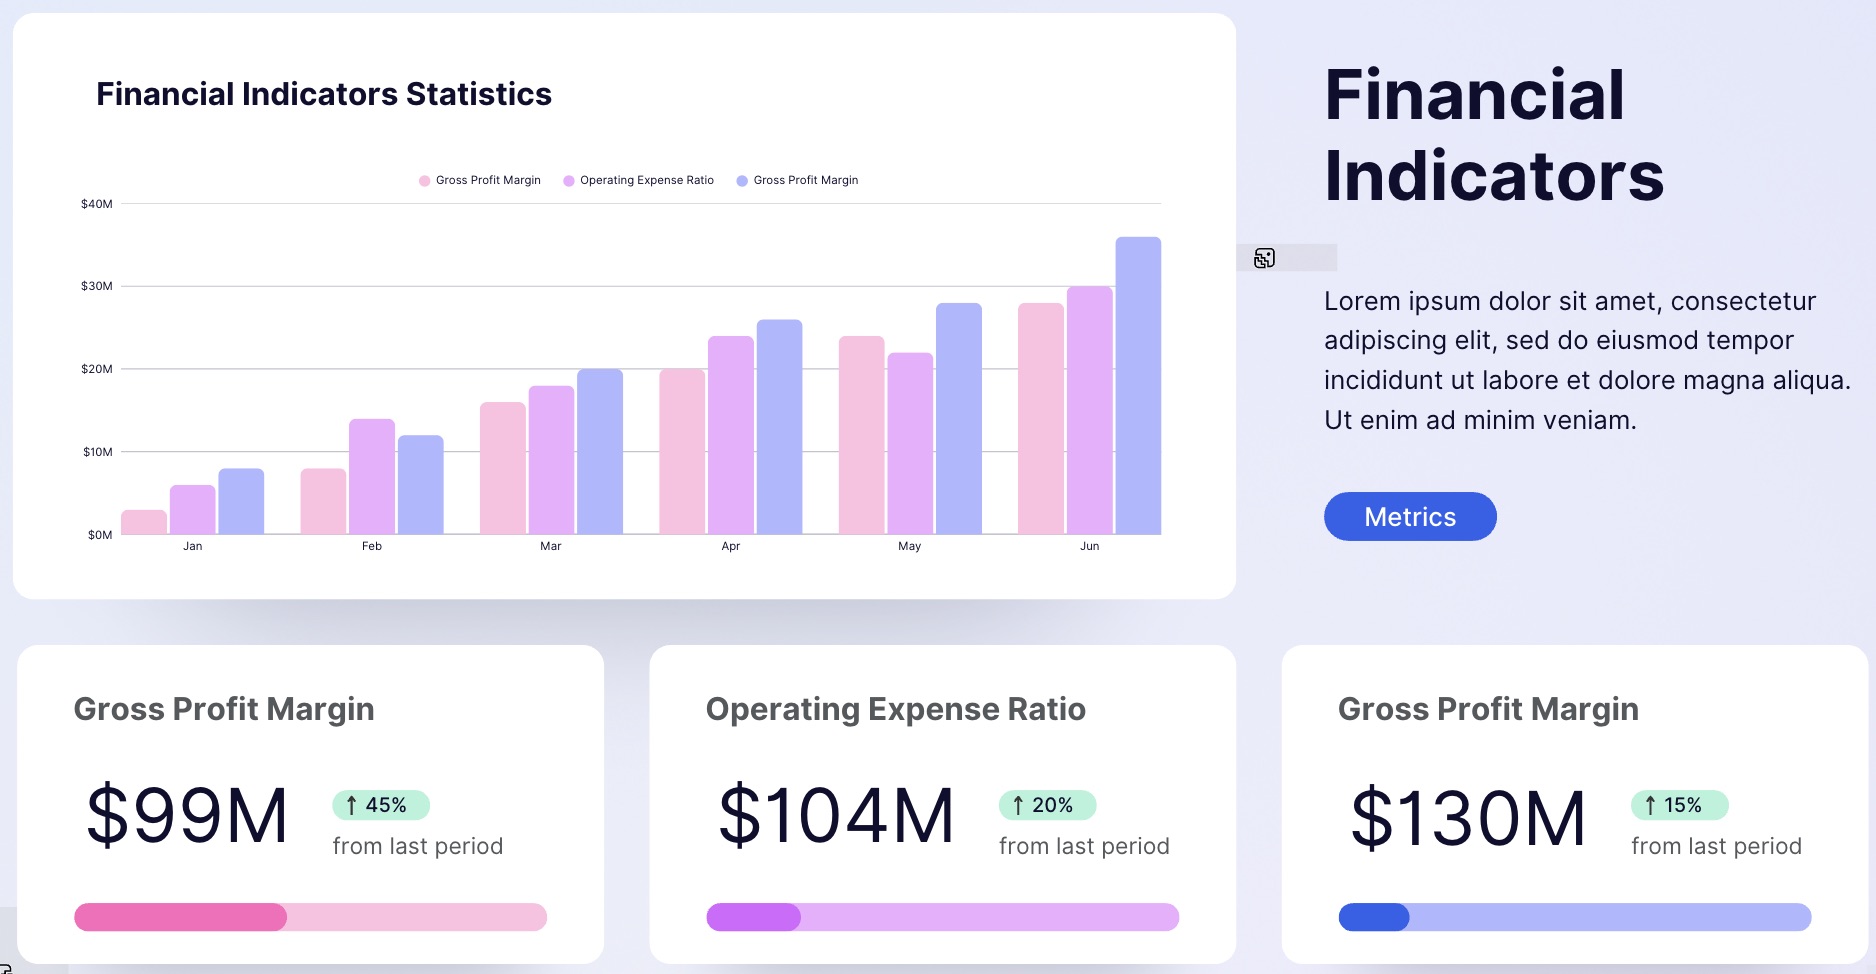Click the 20% increase badge on the $104M card
Viewport: 1876px width, 974px height.
pyautogui.click(x=1046, y=804)
